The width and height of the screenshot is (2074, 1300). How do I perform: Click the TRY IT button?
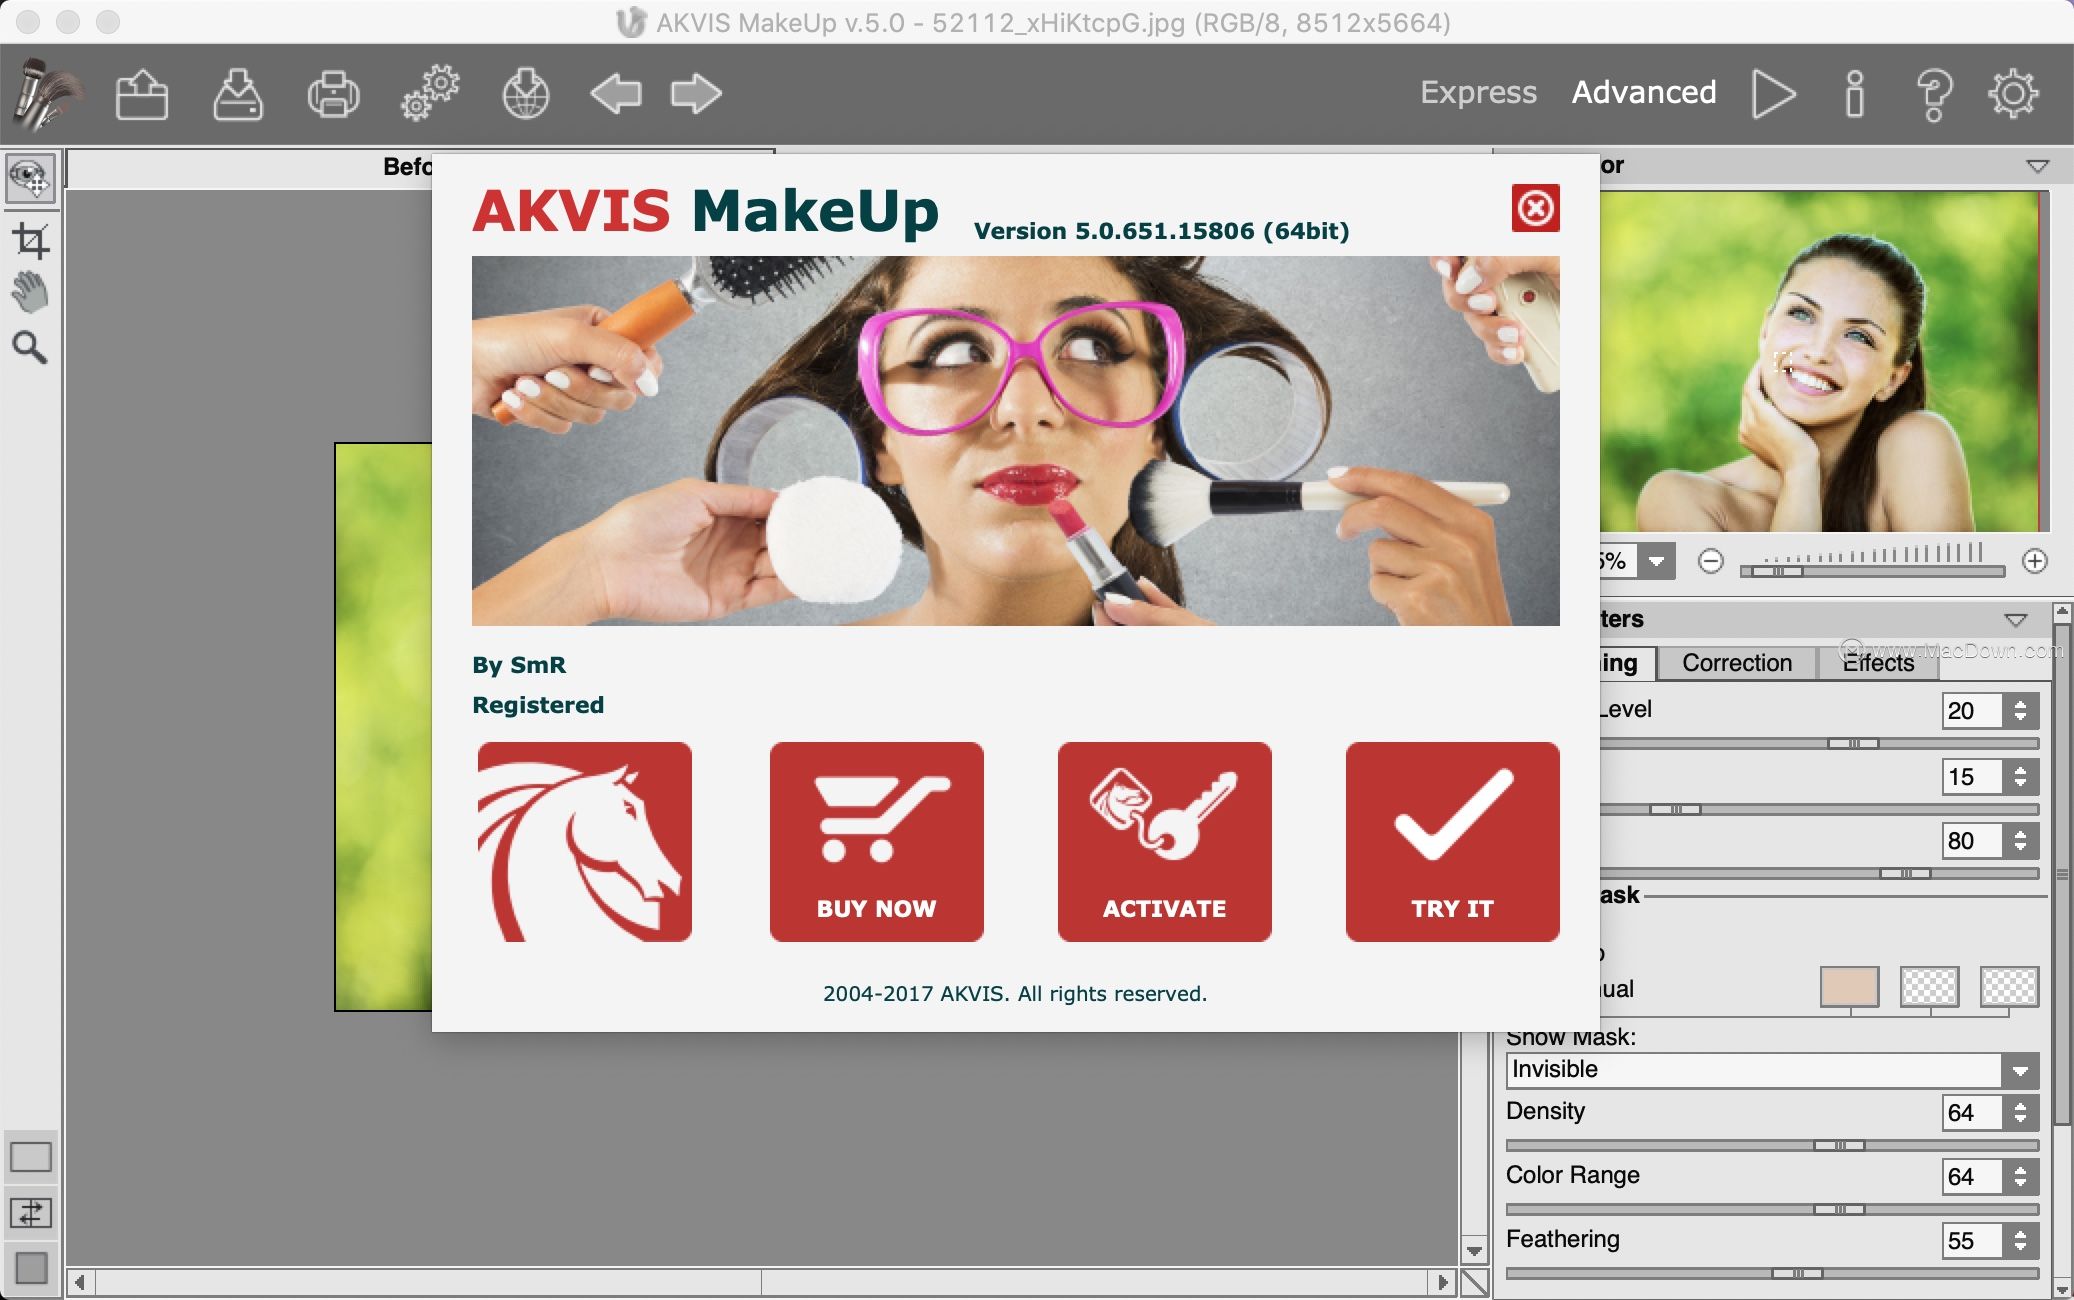(1452, 841)
